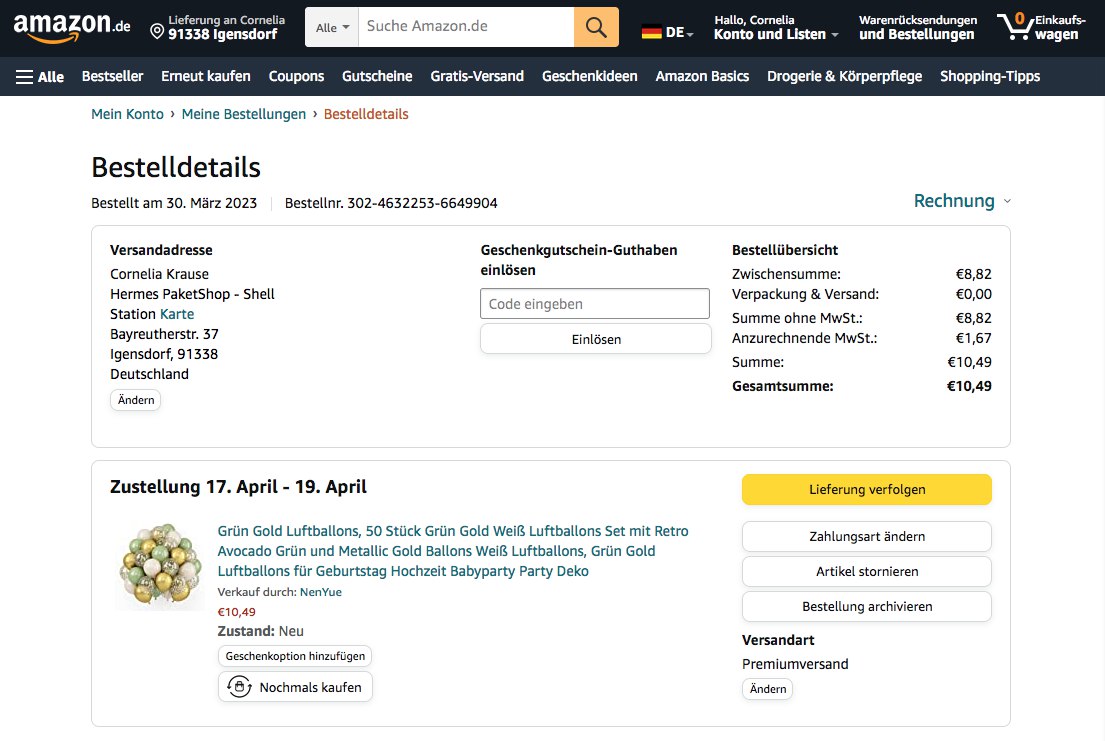Open Bestseller in navigation bar
This screenshot has width=1105, height=741.
pyautogui.click(x=112, y=76)
